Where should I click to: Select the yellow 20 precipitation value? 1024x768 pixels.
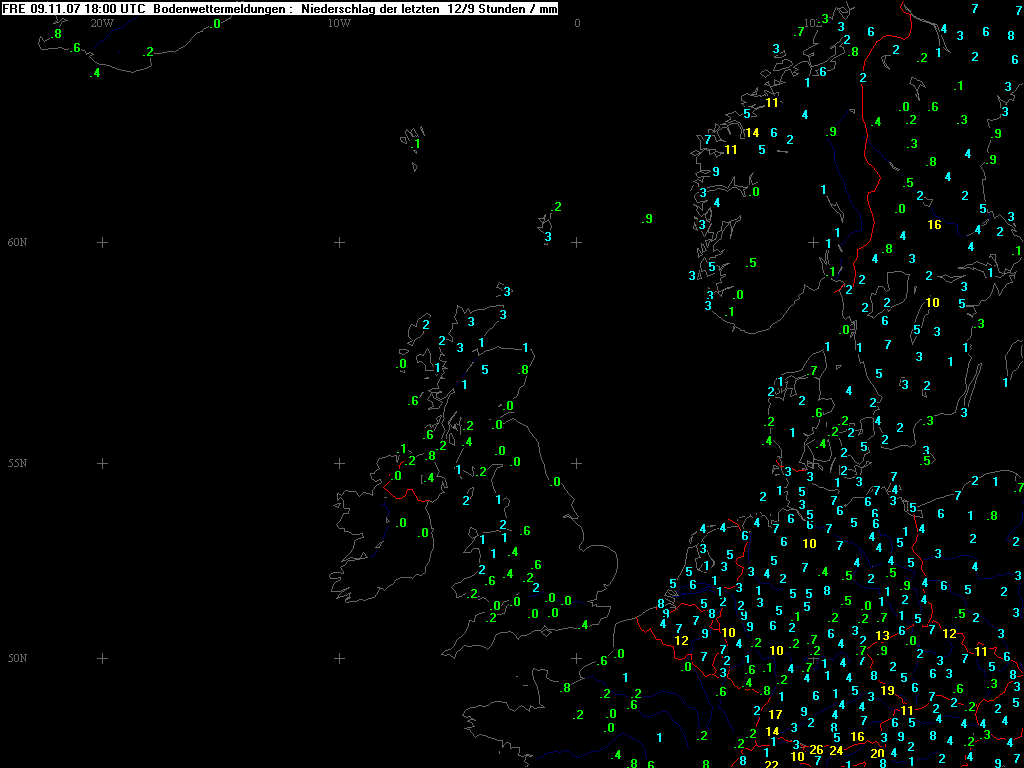pyautogui.click(x=877, y=753)
